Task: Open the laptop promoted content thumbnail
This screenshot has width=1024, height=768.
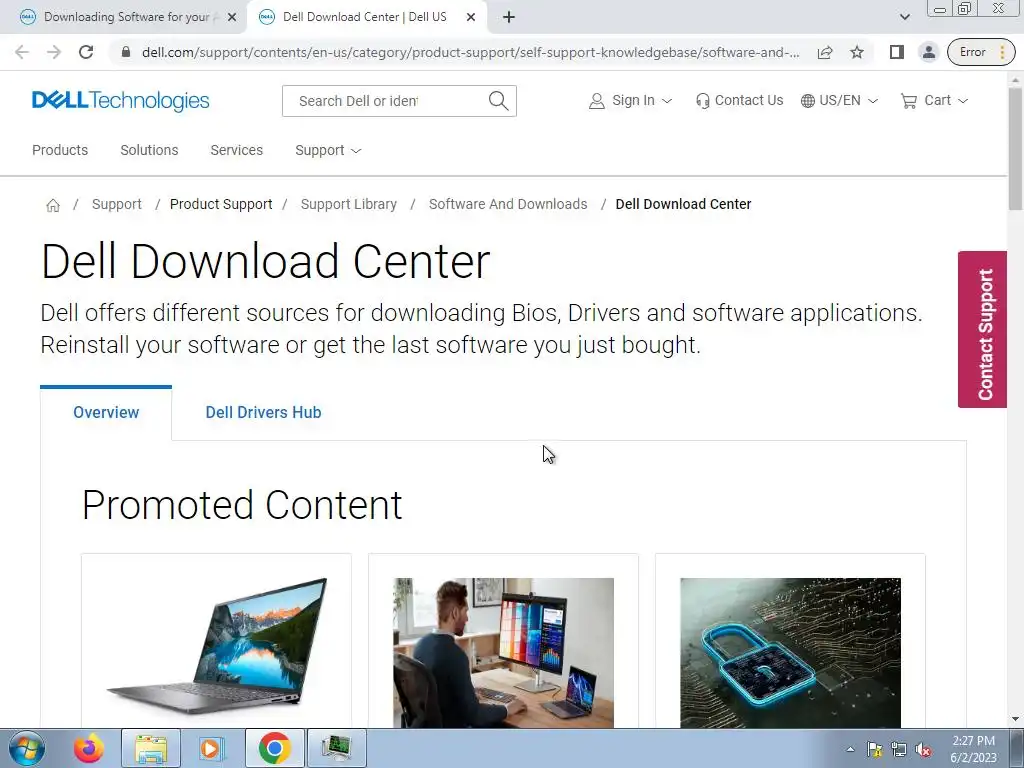Action: 216,645
